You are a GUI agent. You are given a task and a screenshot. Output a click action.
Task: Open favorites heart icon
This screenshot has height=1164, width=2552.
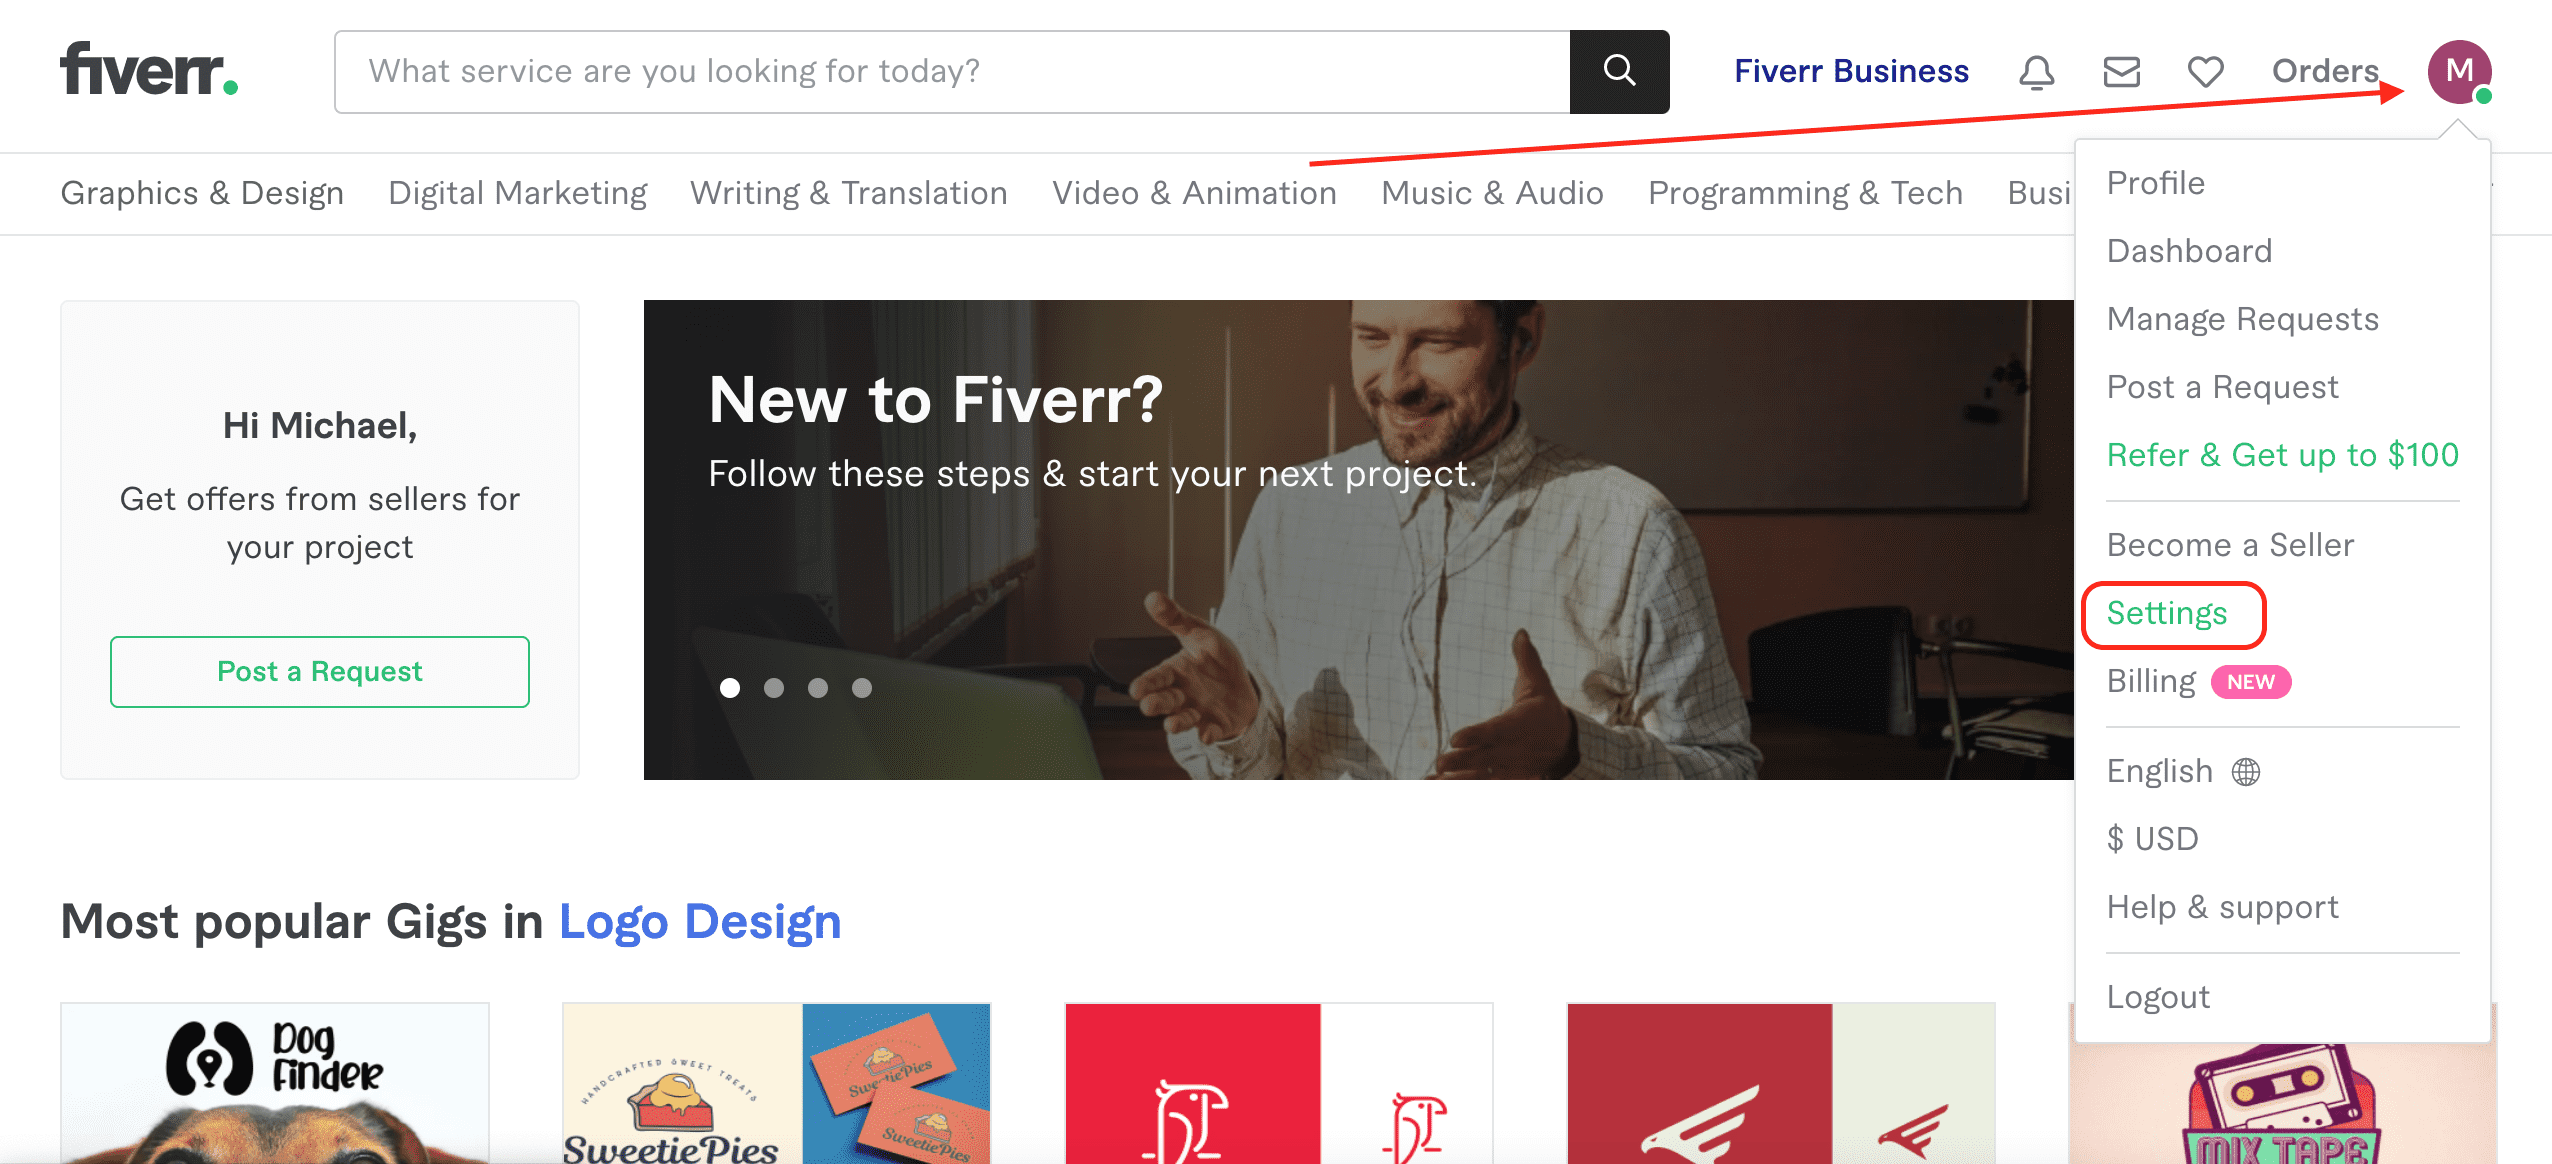click(2205, 72)
